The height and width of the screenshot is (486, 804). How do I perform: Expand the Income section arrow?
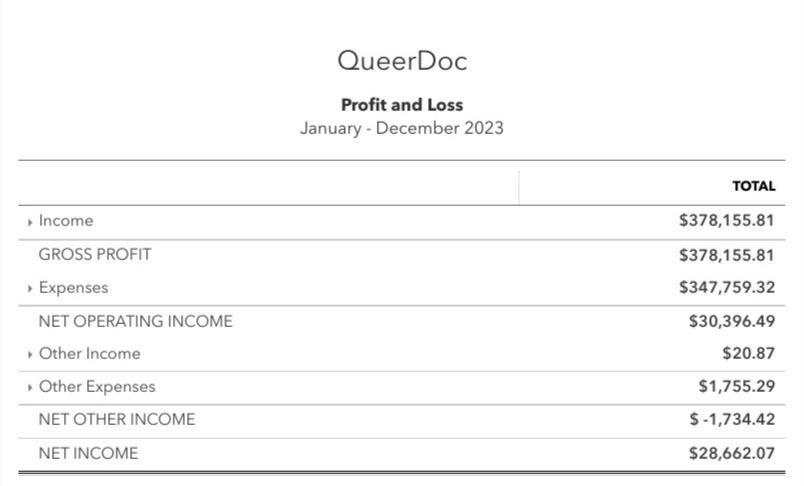point(31,222)
